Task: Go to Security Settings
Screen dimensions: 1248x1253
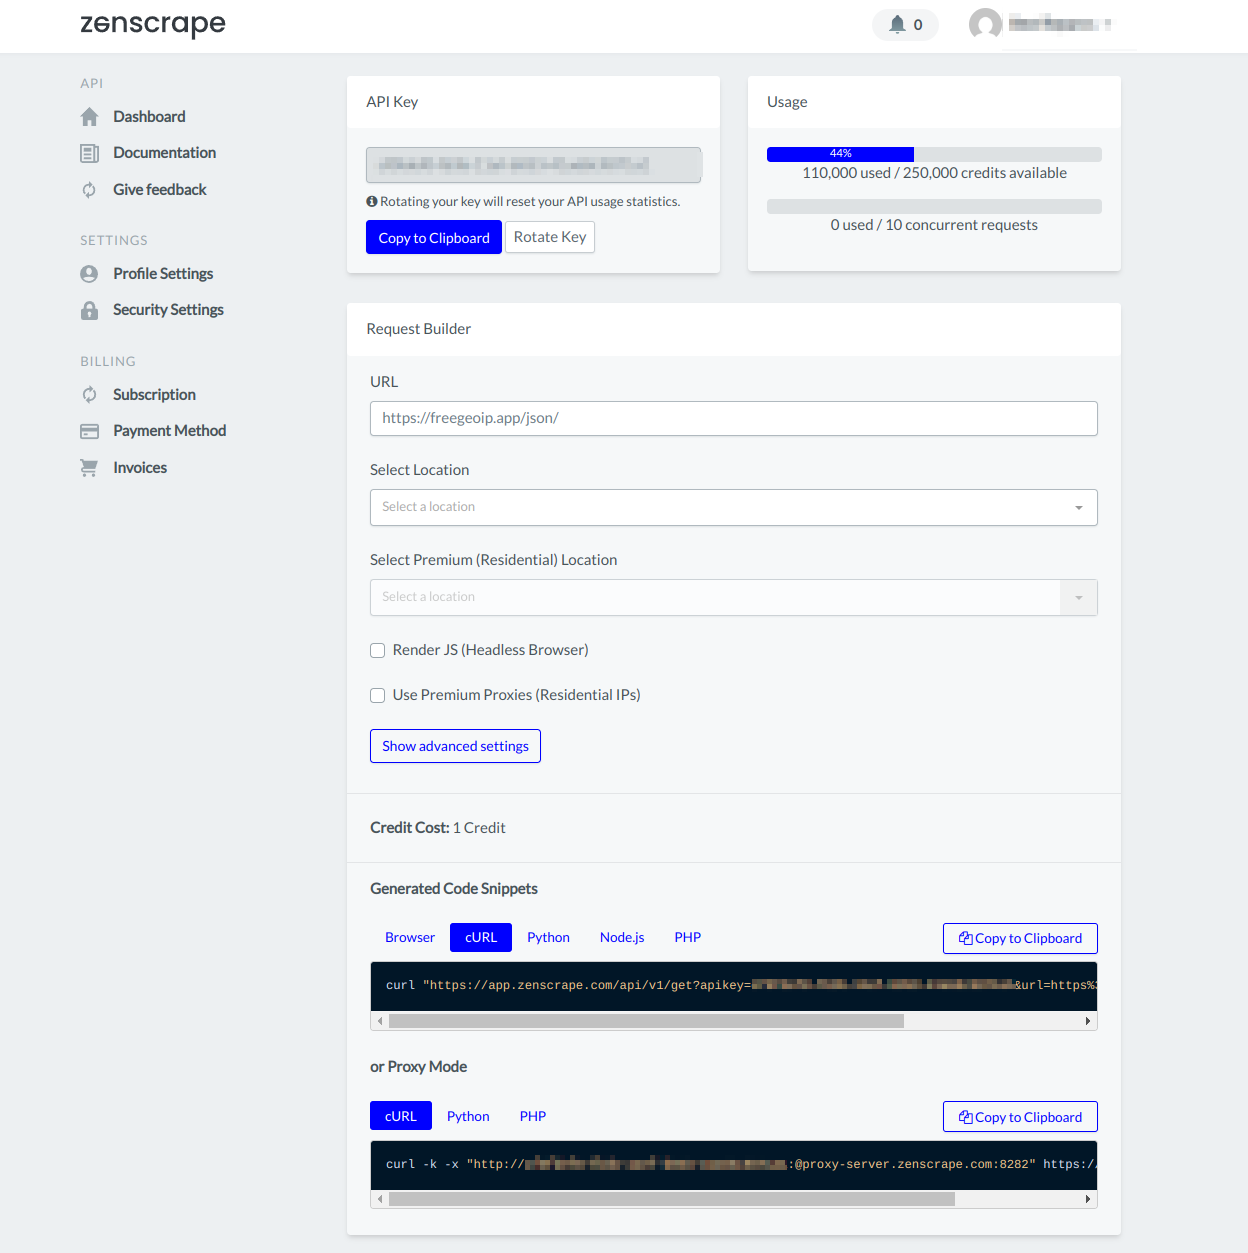Action: [168, 310]
